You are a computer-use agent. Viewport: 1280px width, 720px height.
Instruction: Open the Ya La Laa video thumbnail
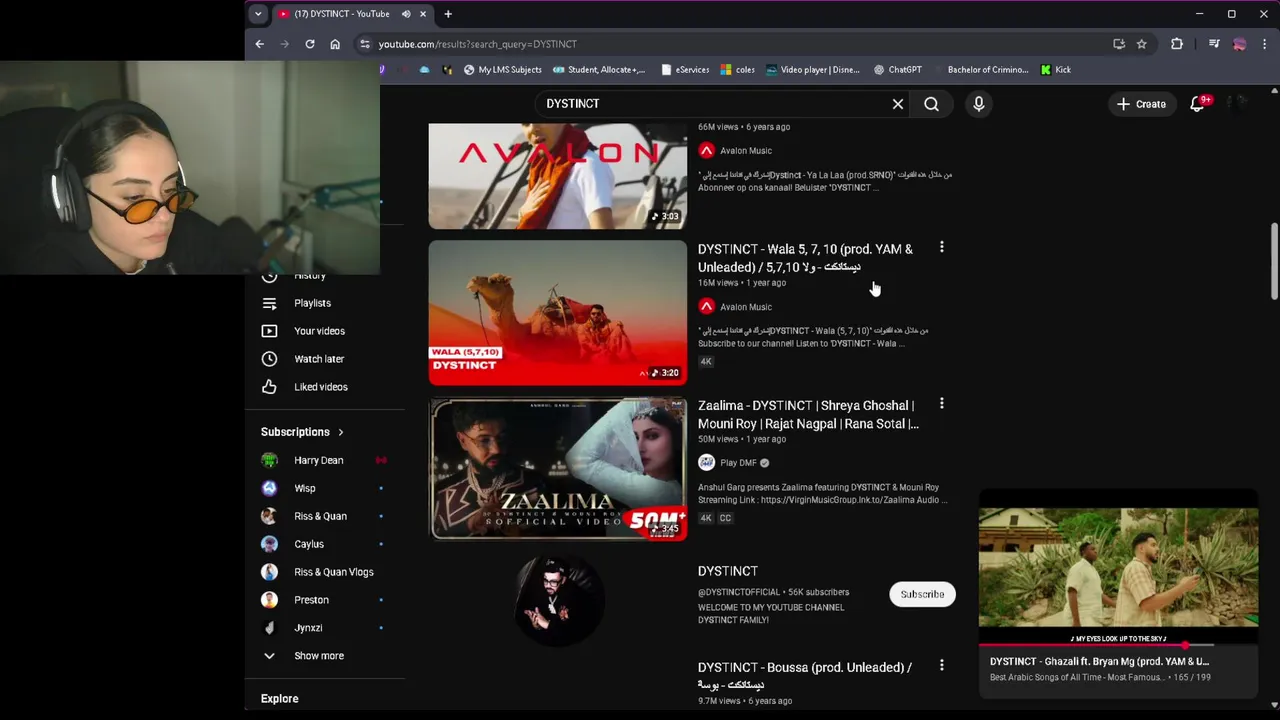(x=558, y=176)
